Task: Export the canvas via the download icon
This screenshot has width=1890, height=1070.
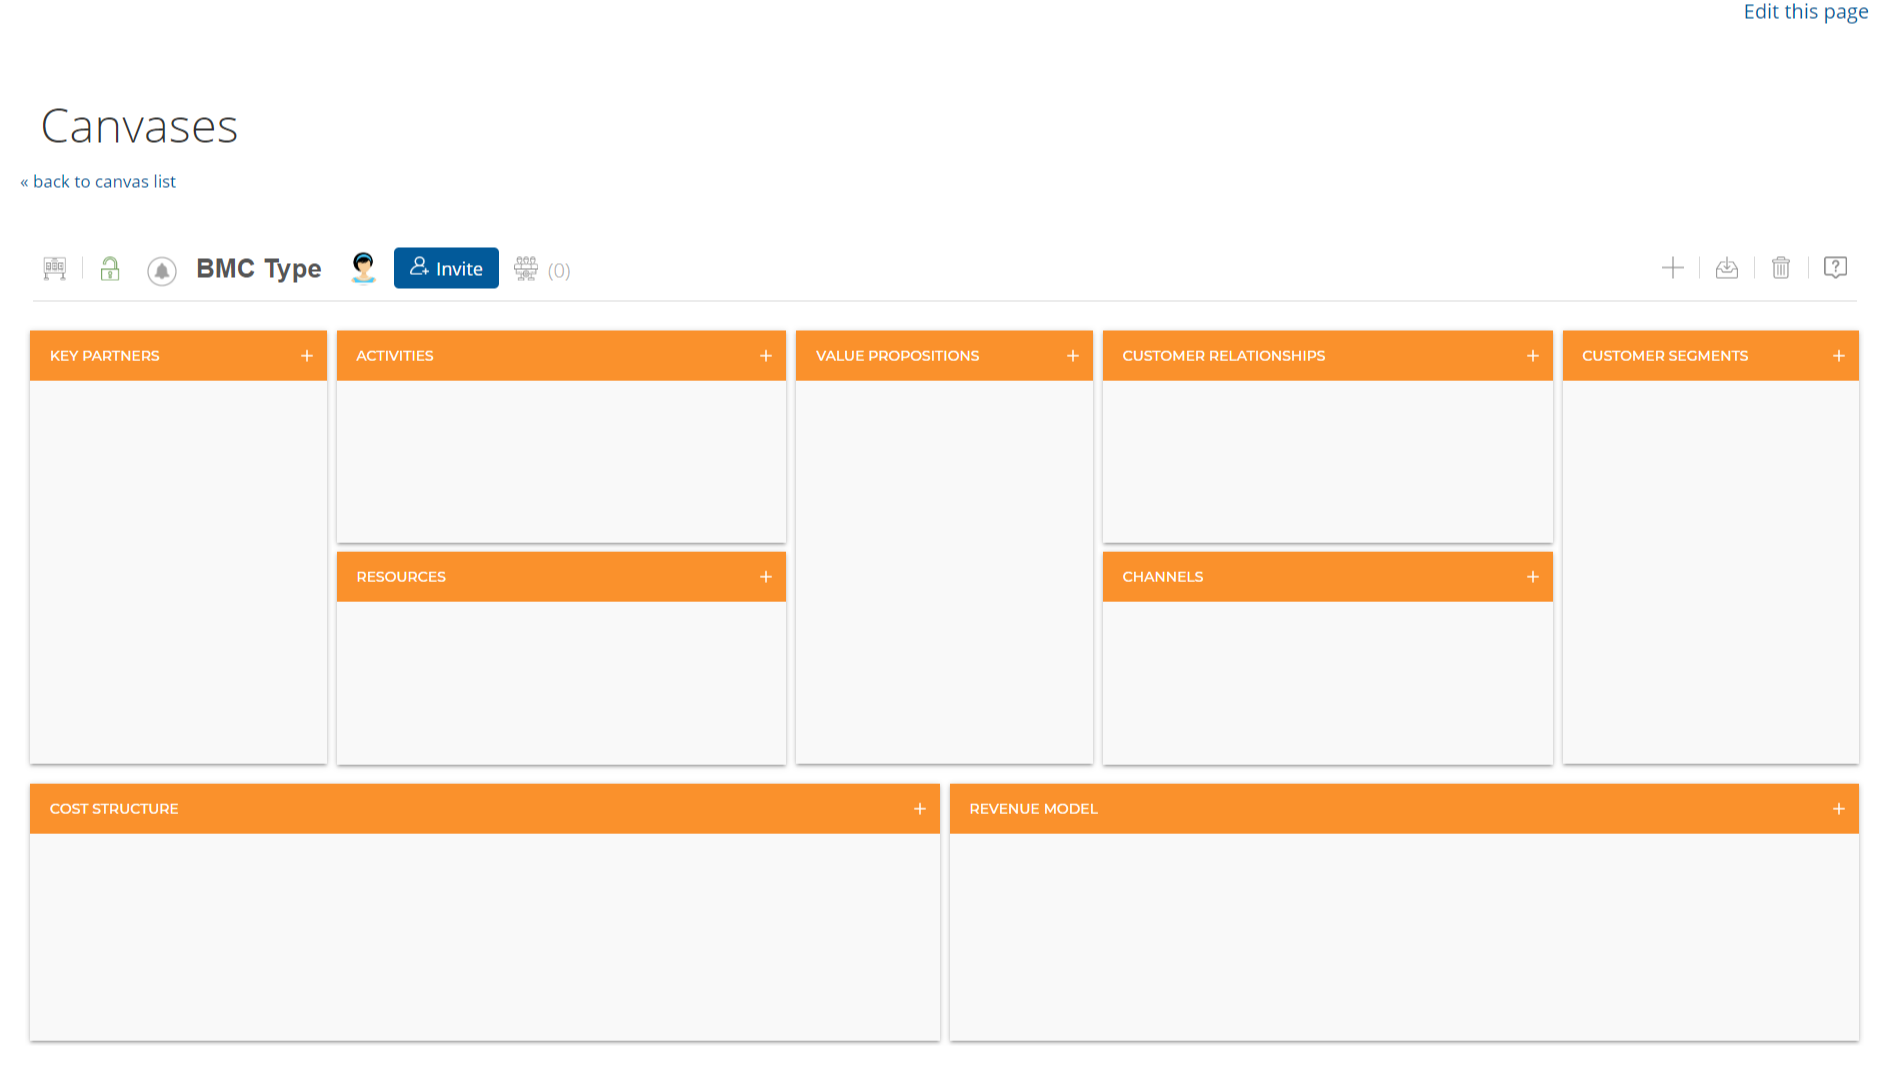Action: click(x=1727, y=267)
